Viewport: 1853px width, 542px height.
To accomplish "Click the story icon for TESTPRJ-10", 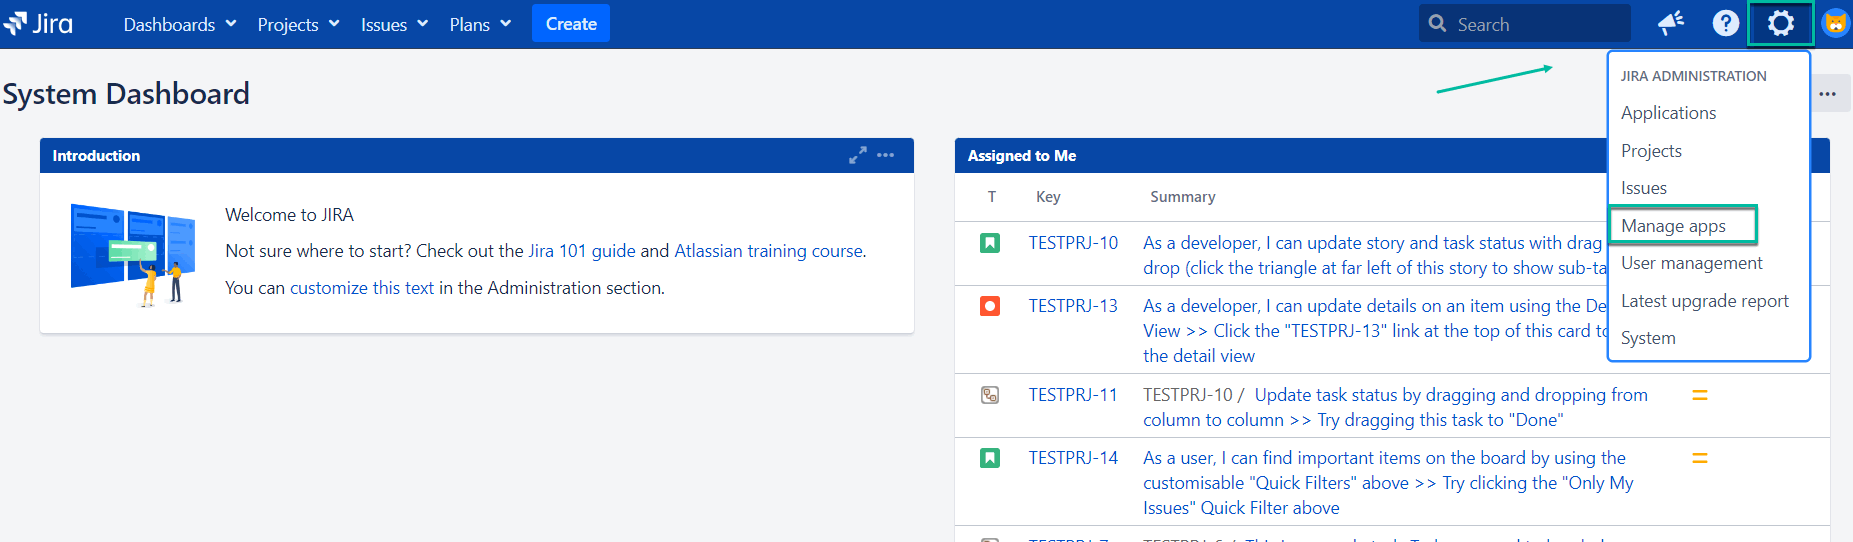I will tap(990, 243).
